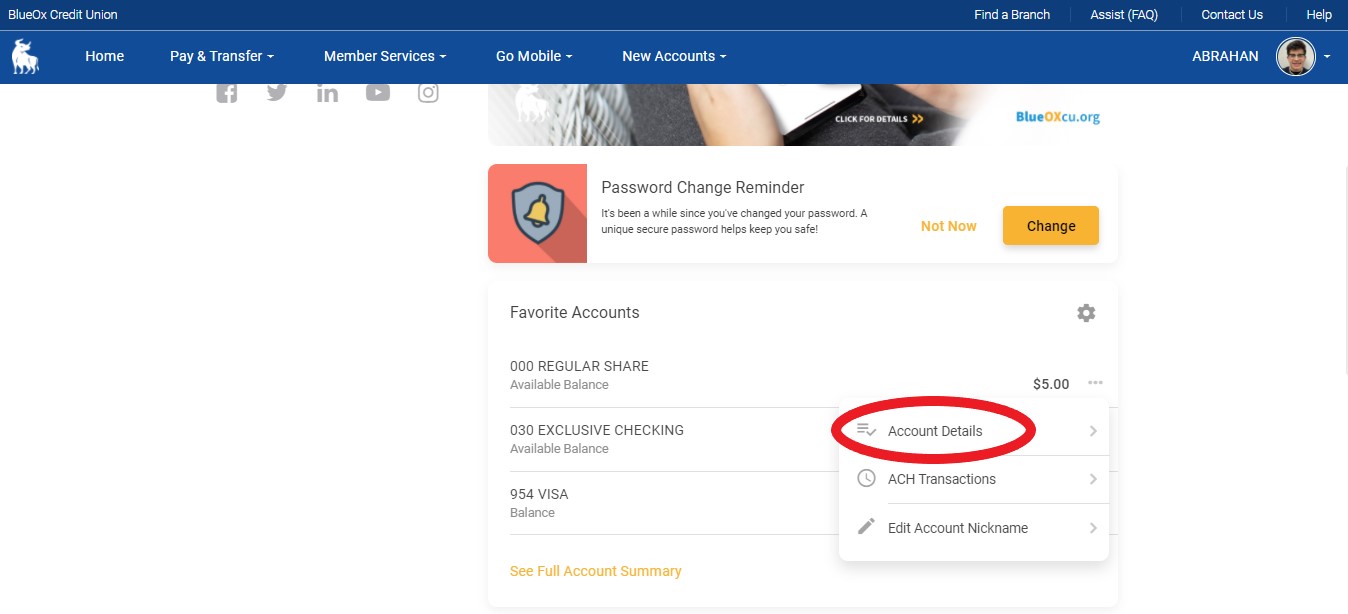Click the Find a Branch link
This screenshot has width=1348, height=614.
click(x=1012, y=15)
